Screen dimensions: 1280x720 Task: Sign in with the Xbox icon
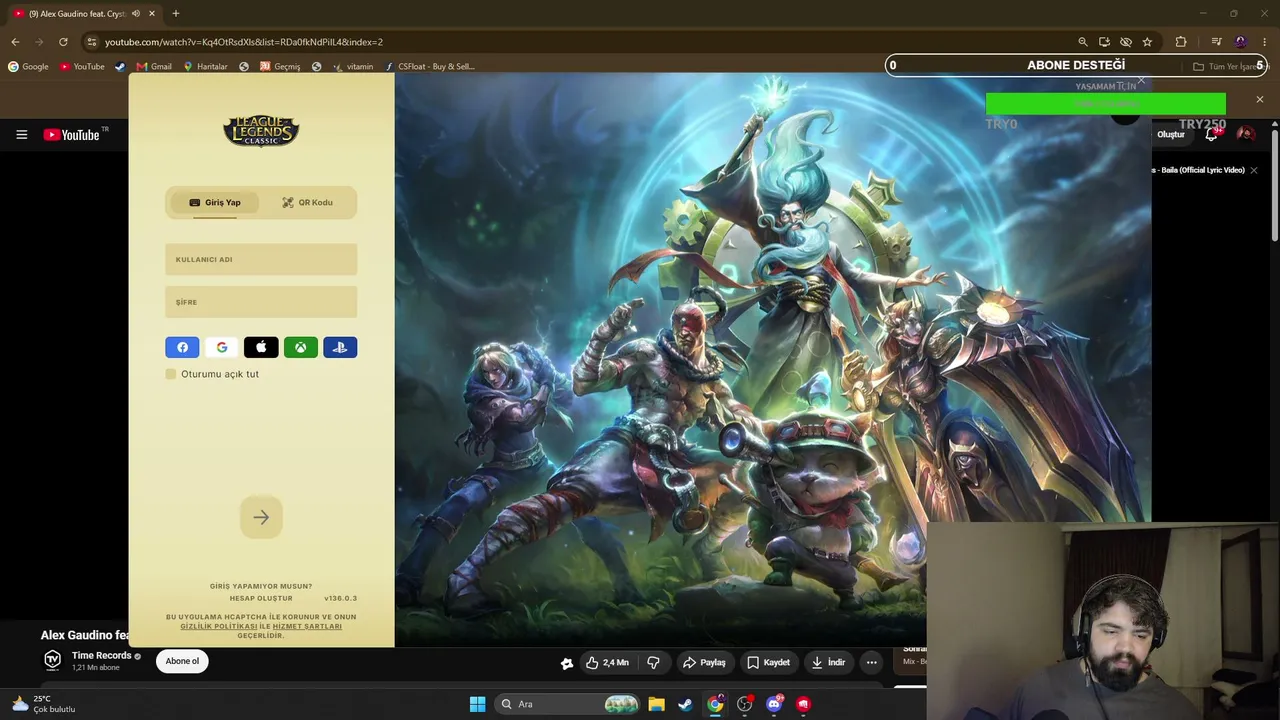[x=300, y=347]
